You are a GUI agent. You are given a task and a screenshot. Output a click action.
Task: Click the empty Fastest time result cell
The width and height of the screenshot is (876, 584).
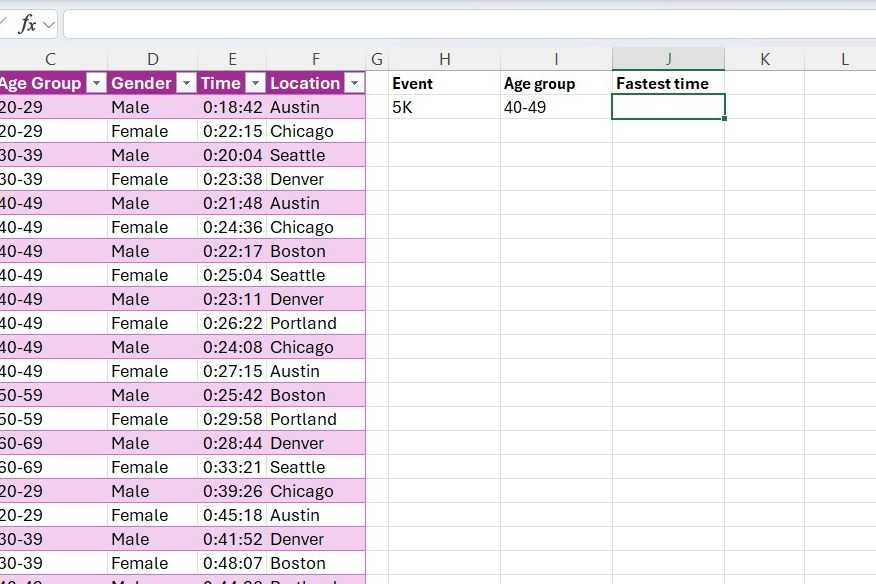tap(668, 107)
